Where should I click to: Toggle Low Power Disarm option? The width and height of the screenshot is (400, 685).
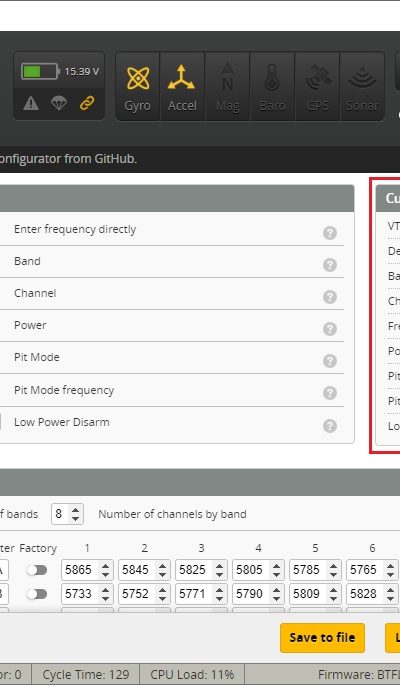click(1, 422)
